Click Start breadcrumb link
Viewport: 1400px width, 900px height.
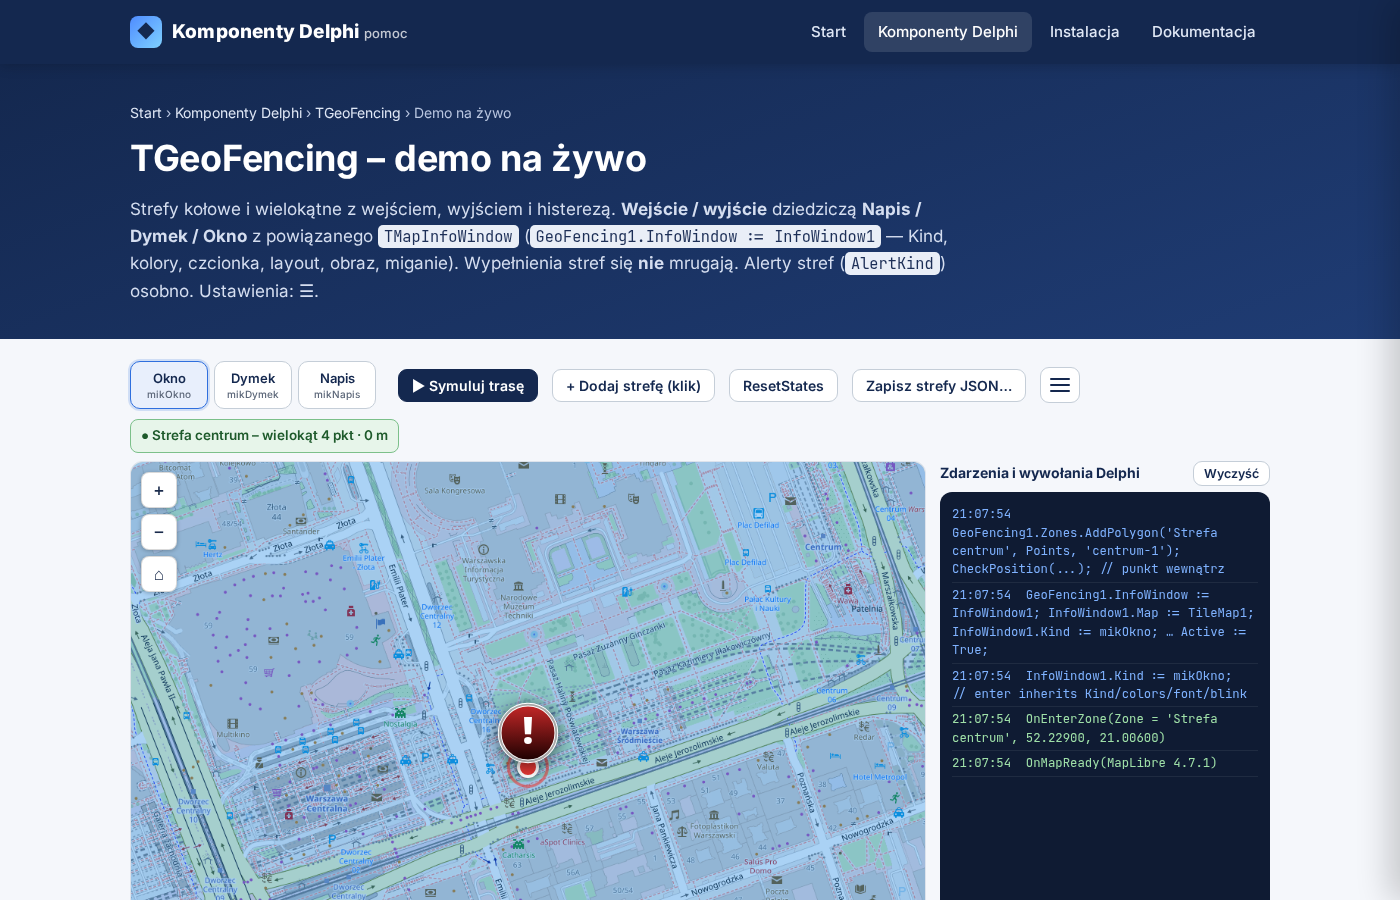[146, 113]
